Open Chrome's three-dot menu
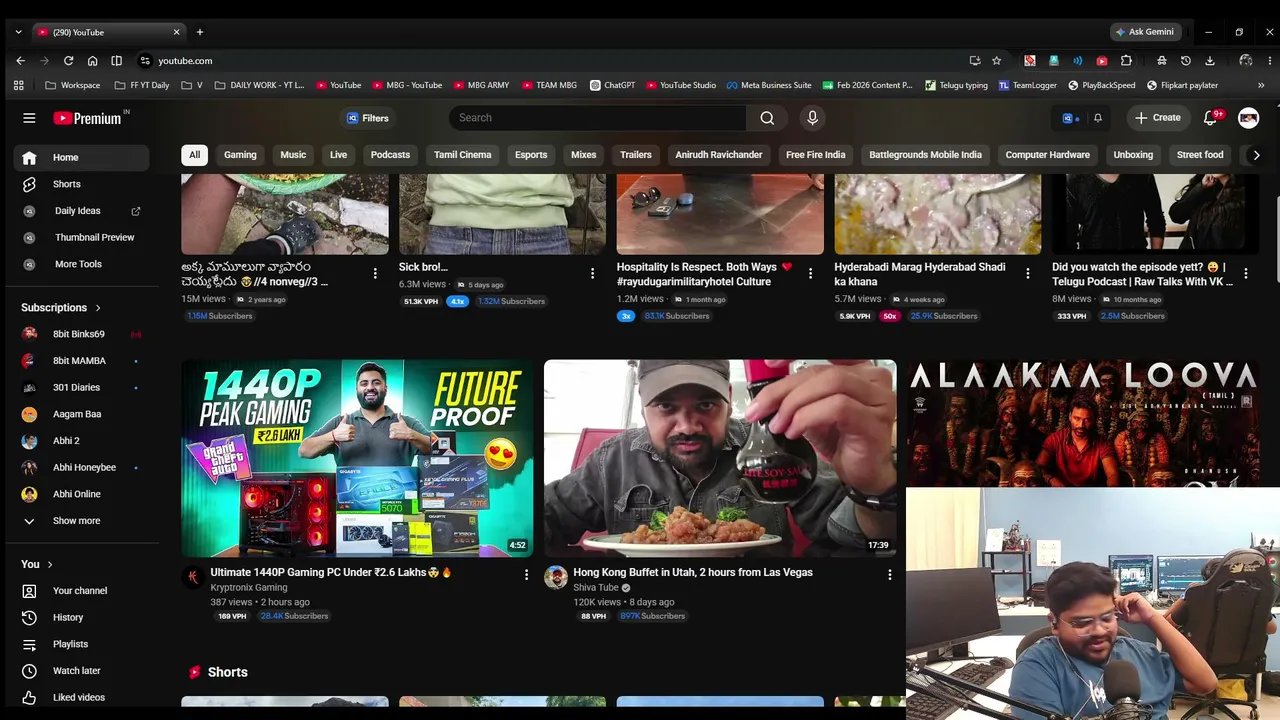The image size is (1280, 720). [1268, 61]
